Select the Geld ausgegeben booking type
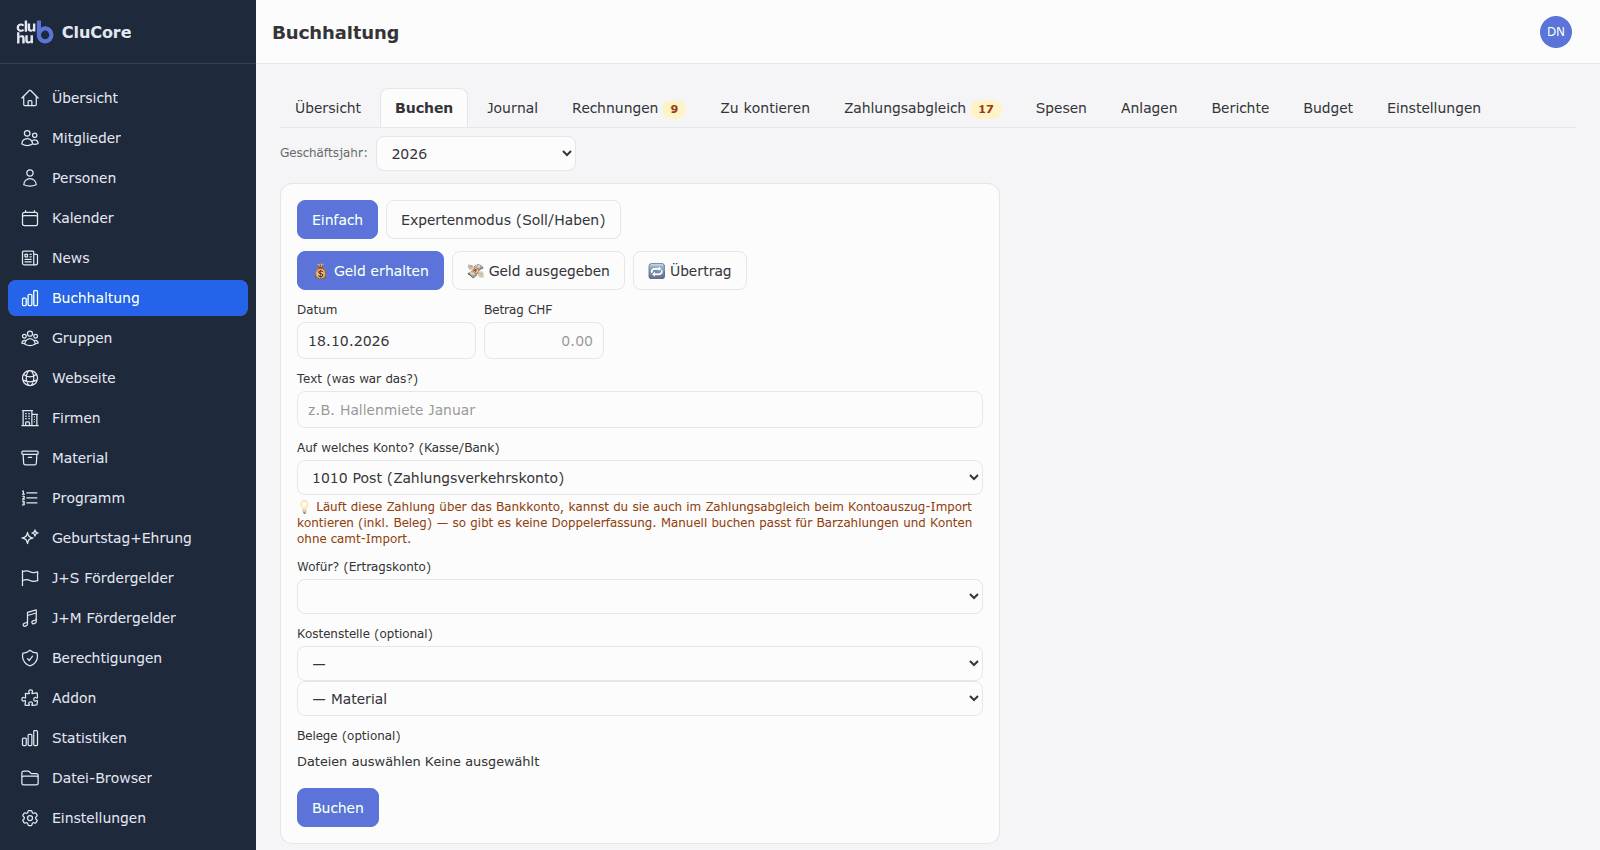Viewport: 1600px width, 850px height. 538,271
